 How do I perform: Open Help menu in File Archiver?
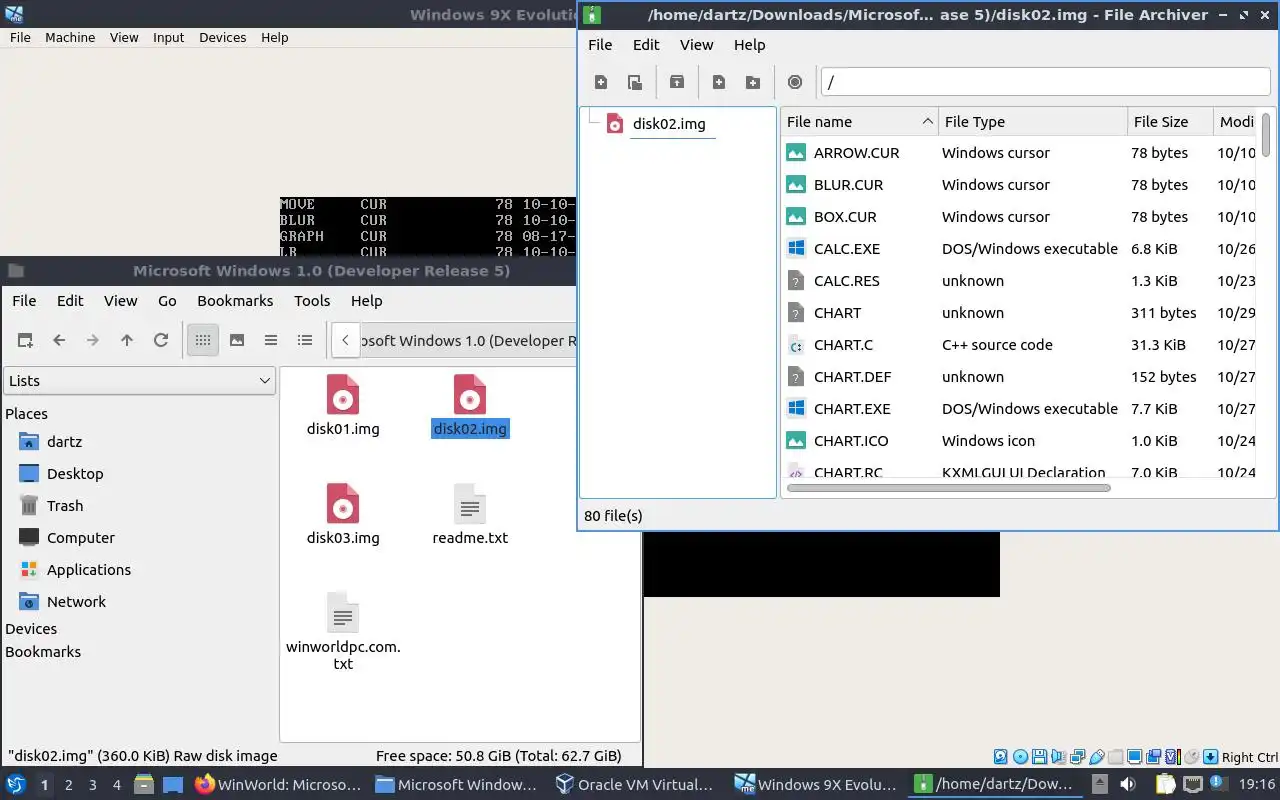[x=749, y=44]
